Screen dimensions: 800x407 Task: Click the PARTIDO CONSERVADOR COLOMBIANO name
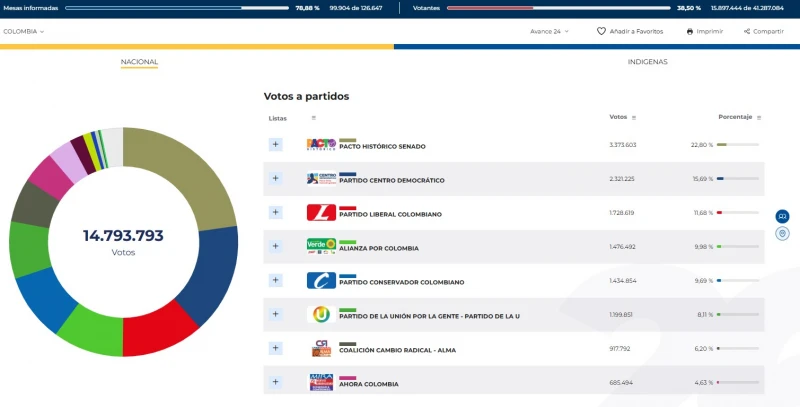[402, 283]
